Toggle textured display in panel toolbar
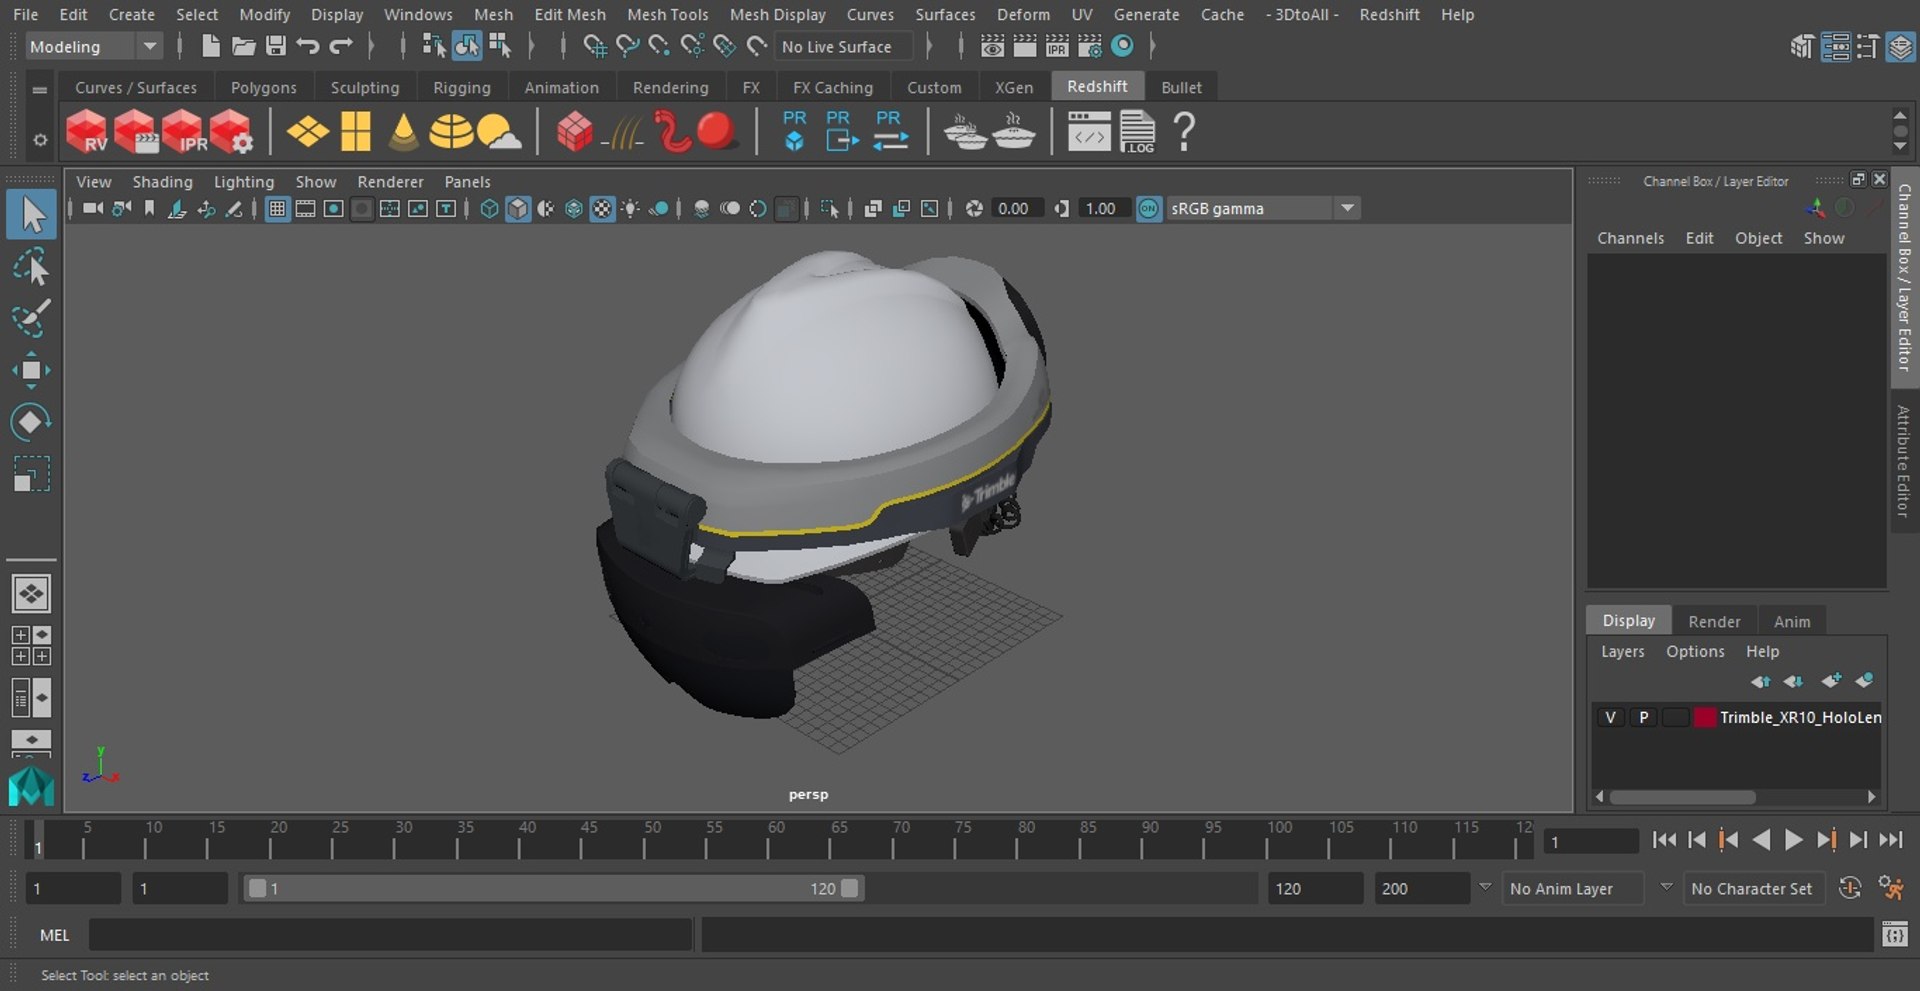Viewport: 1920px width, 991px height. (602, 208)
